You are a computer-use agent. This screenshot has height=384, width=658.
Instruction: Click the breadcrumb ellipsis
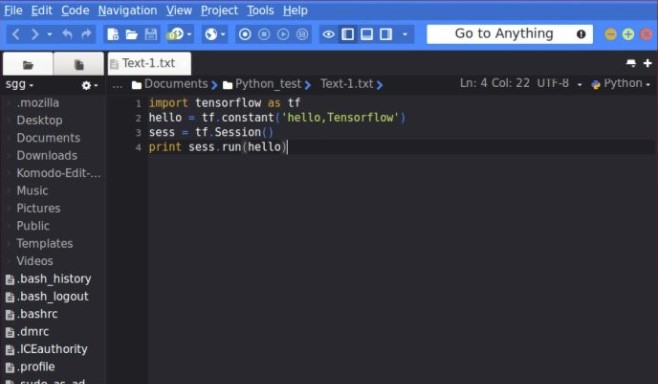pyautogui.click(x=117, y=86)
